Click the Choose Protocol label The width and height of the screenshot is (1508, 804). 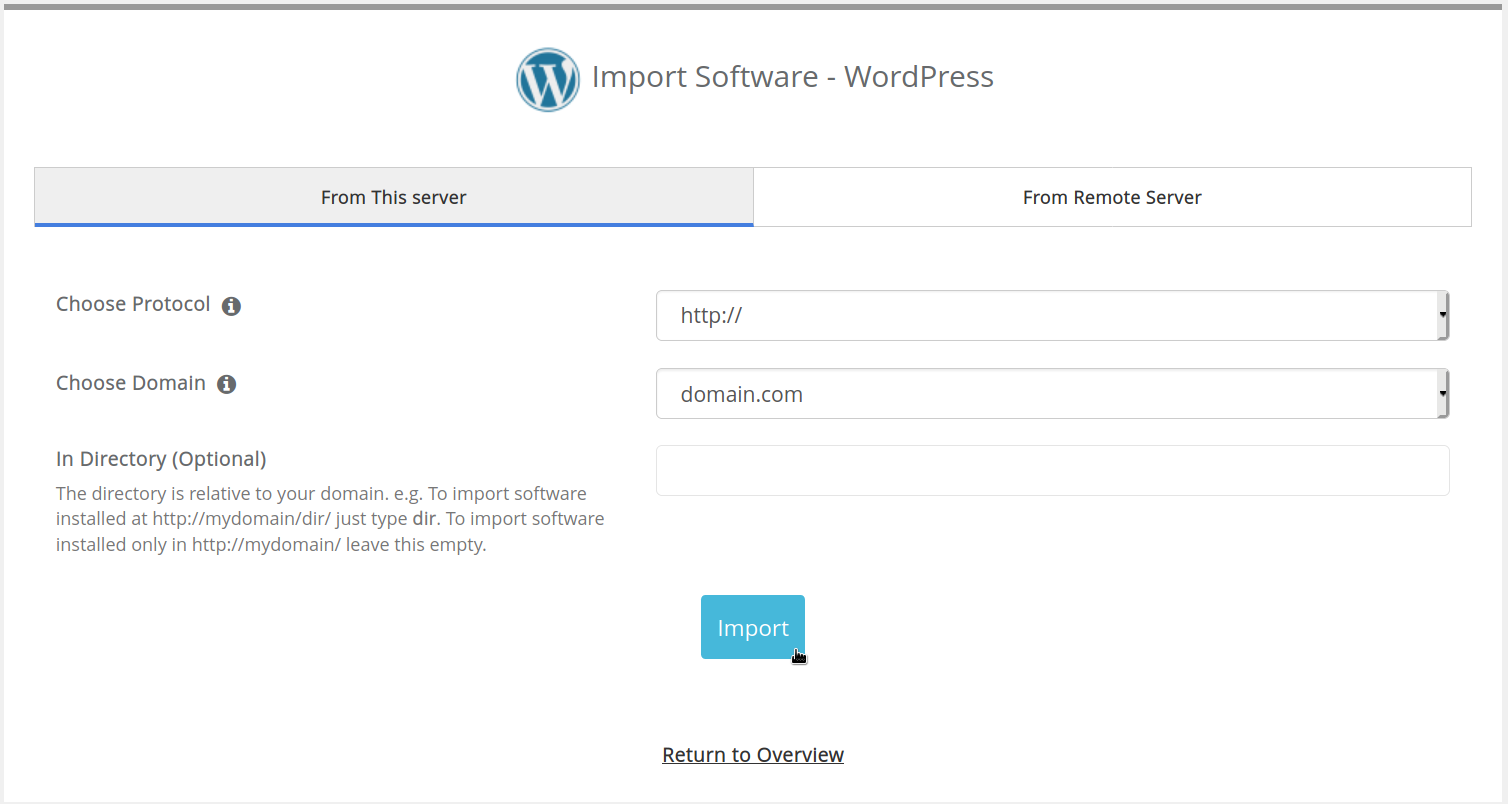click(133, 304)
